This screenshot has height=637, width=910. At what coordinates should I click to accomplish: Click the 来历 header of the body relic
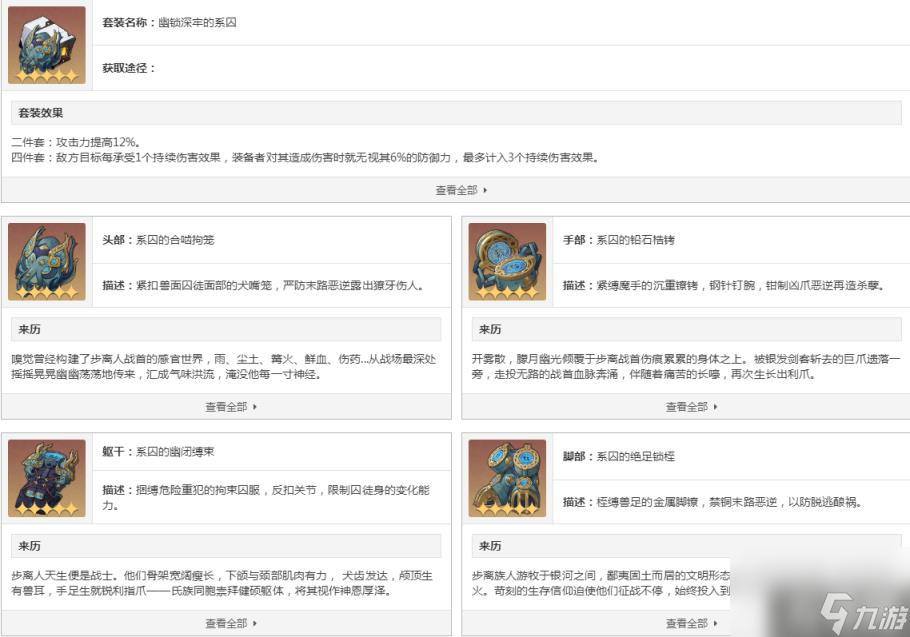226,546
